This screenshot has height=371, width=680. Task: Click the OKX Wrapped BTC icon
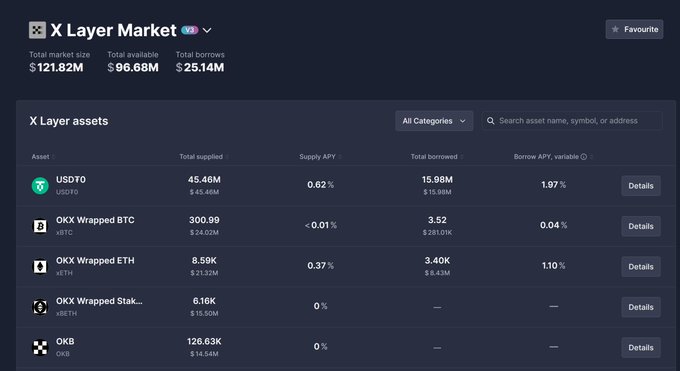40,226
